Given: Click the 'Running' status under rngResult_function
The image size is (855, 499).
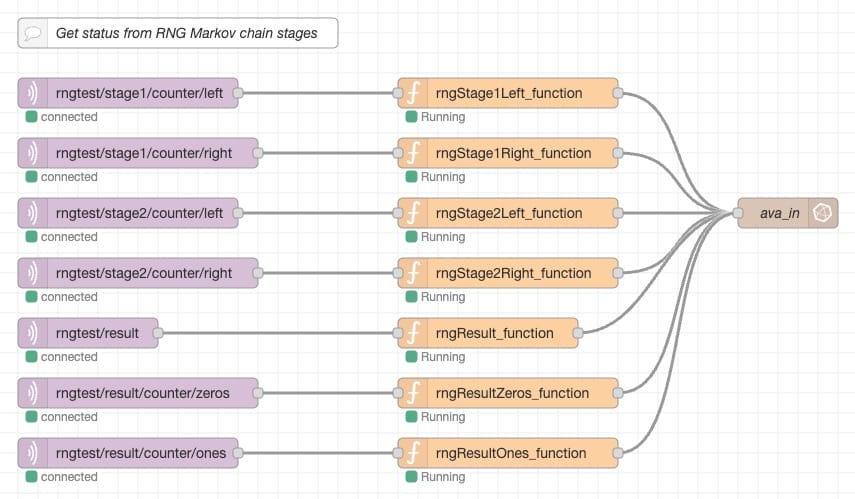Looking at the screenshot, I should click(443, 357).
